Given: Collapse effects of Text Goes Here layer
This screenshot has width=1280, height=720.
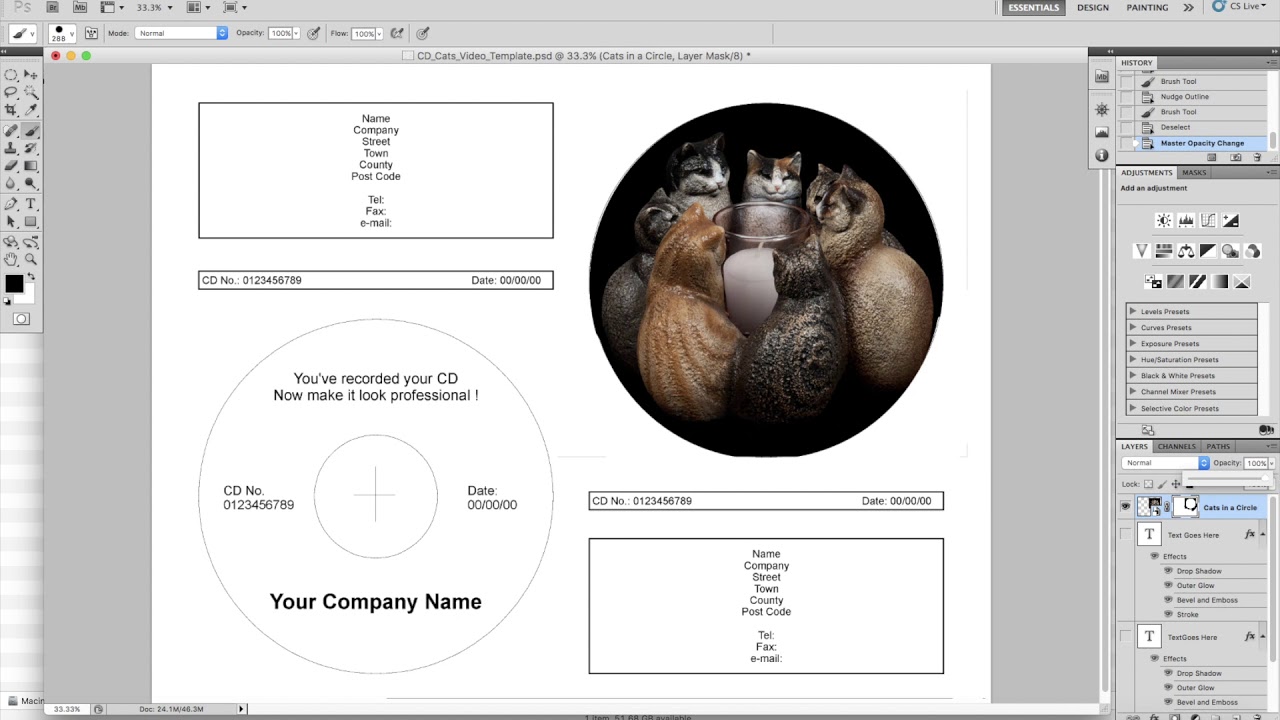Looking at the screenshot, I should pyautogui.click(x=1262, y=534).
